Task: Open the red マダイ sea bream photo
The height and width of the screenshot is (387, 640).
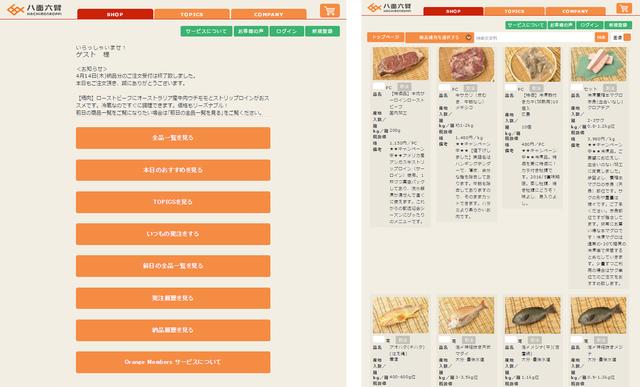Action: click(467, 315)
